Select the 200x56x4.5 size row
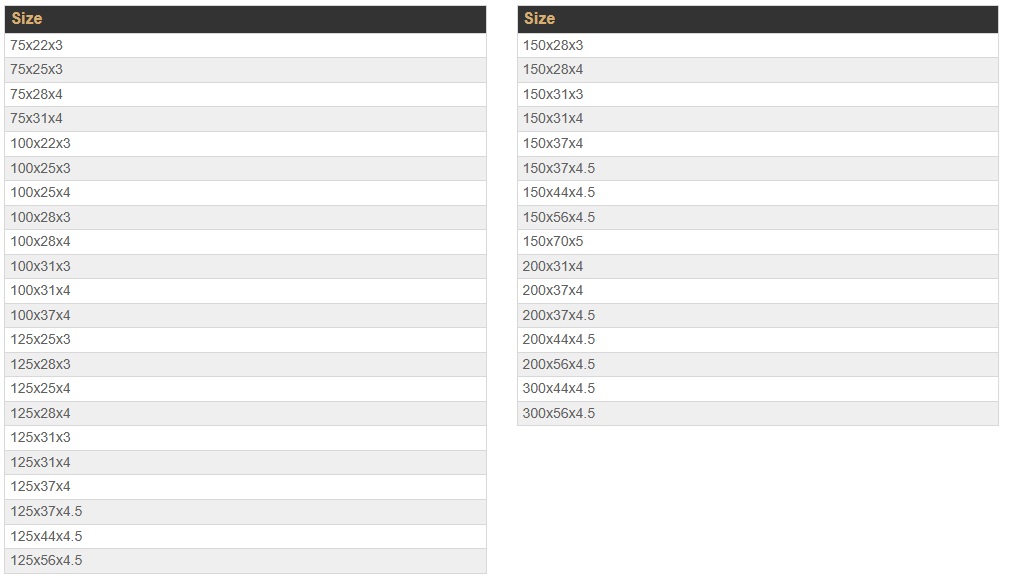 tap(559, 364)
